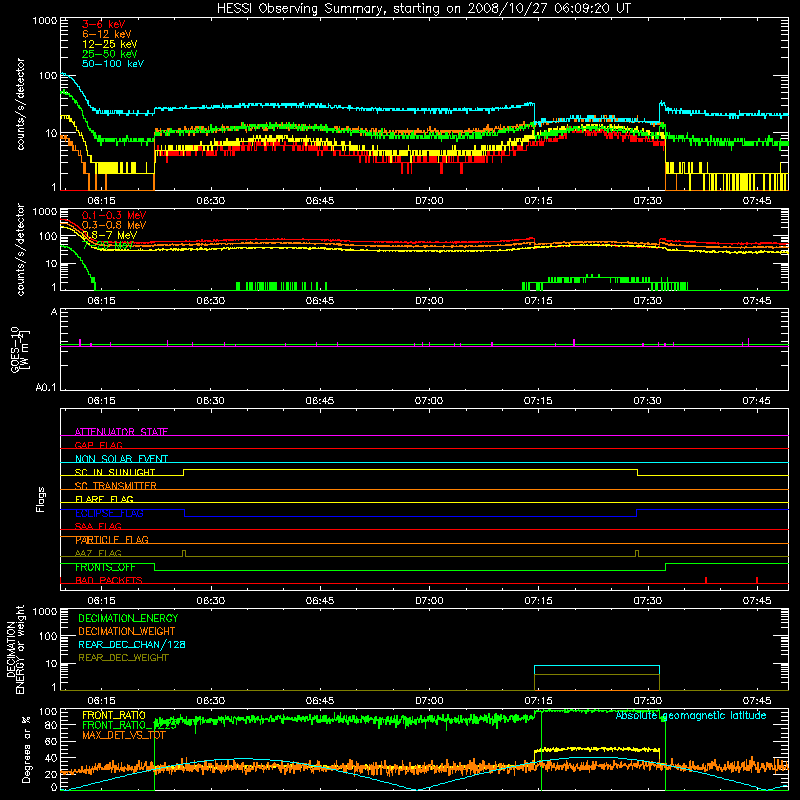Click the DECIMATION ENERGY or weight axis label
This screenshot has width=800, height=800.
pyautogui.click(x=16, y=649)
